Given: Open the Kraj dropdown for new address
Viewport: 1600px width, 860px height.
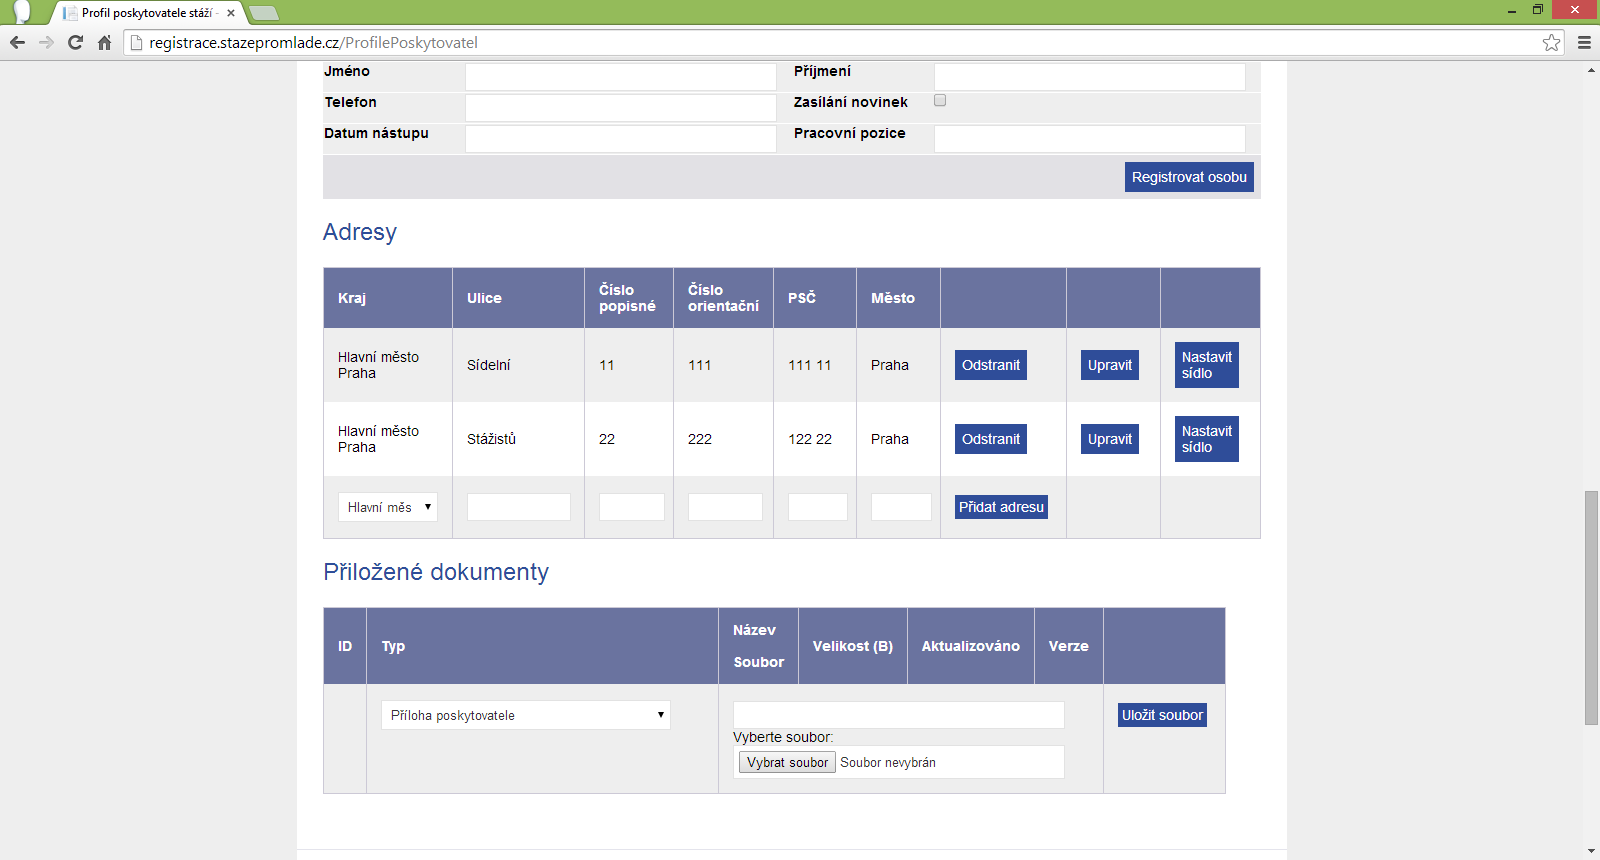Looking at the screenshot, I should pos(388,507).
